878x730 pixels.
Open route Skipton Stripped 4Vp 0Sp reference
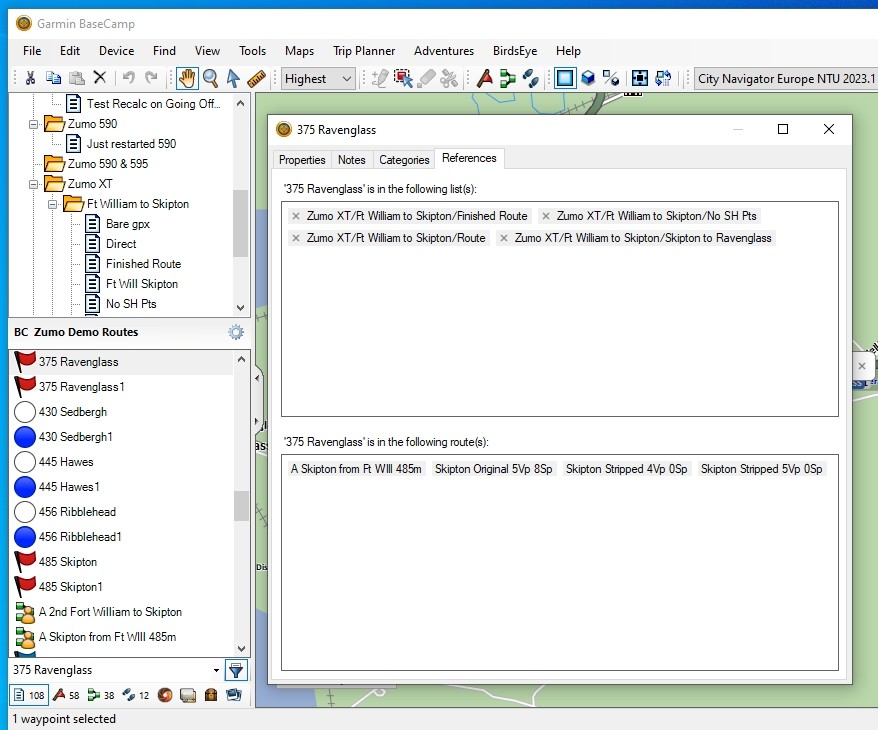[627, 469]
